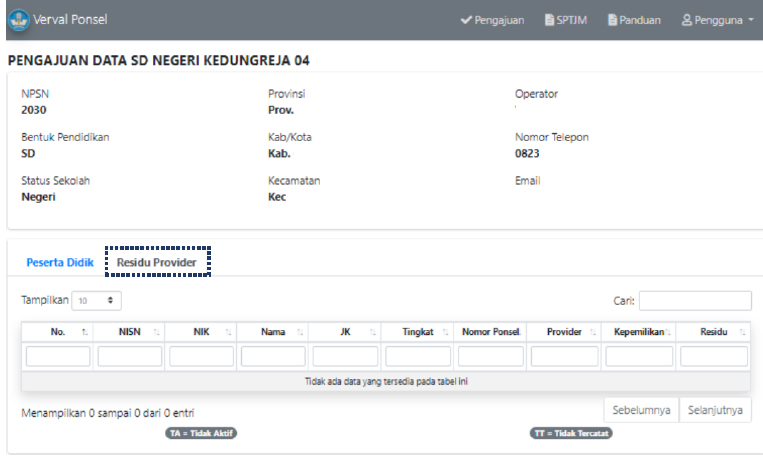Click the Residu column filter field
This screenshot has height=456, width=763.
[714, 356]
